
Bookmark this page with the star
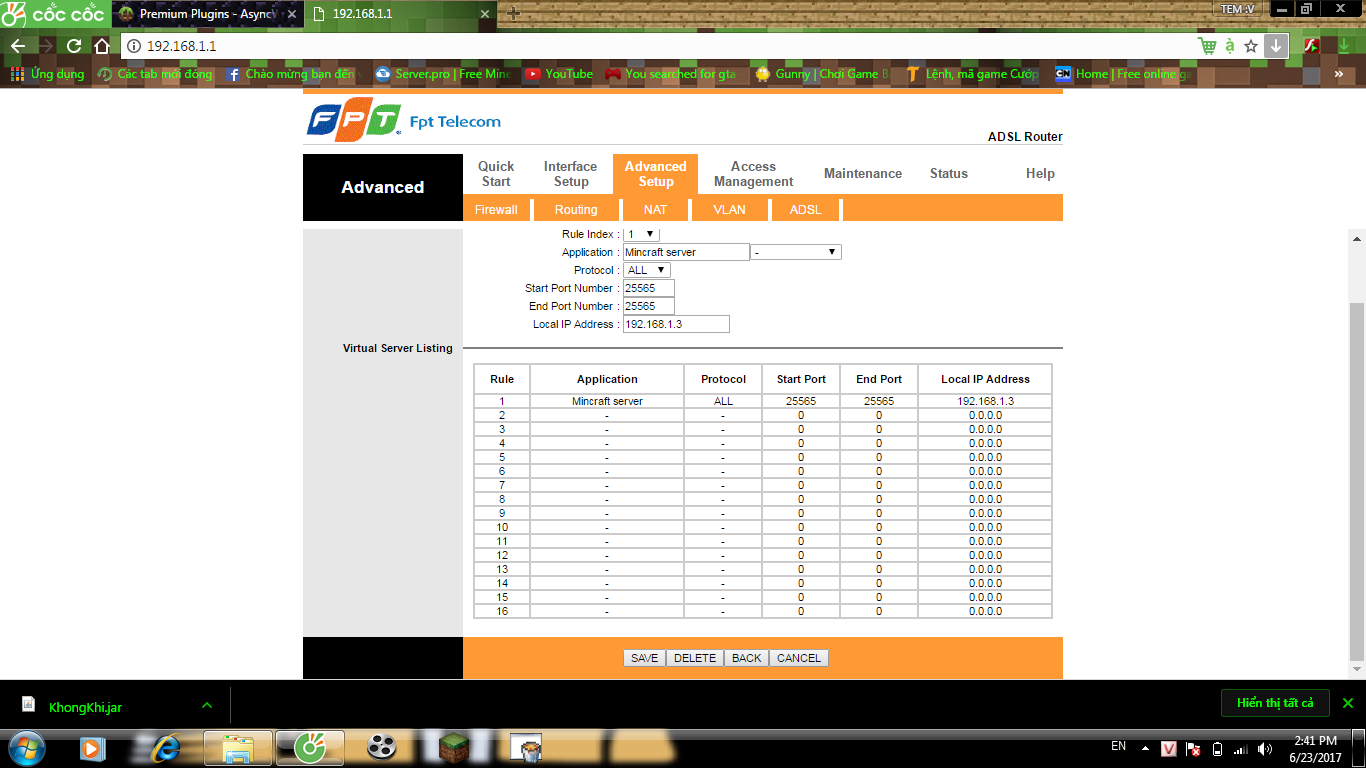[x=1251, y=46]
